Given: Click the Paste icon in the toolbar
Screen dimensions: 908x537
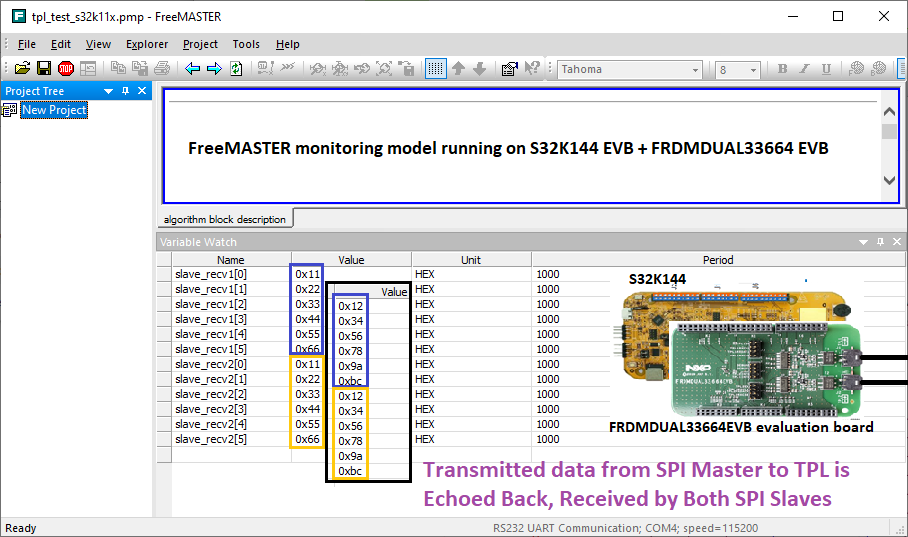Looking at the screenshot, I should [140, 68].
